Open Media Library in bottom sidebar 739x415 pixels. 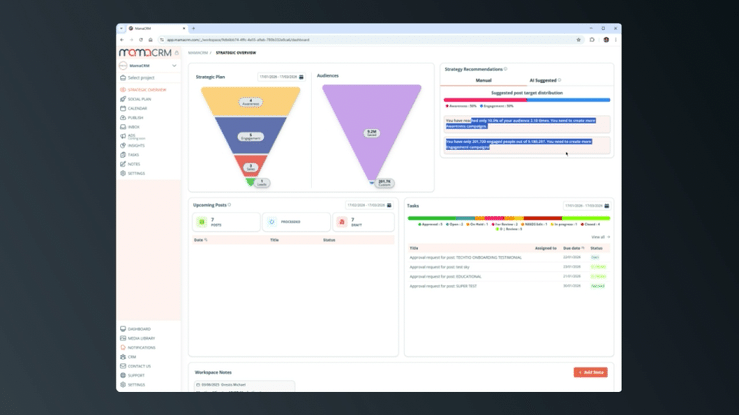click(141, 338)
